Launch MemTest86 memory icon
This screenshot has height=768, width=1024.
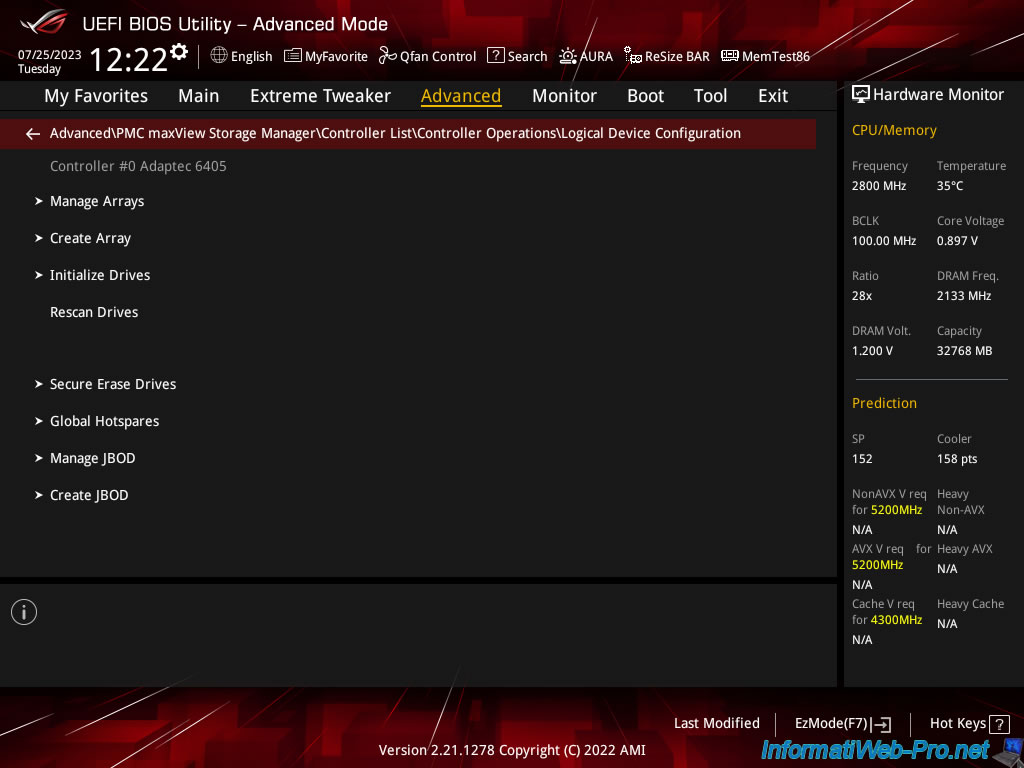tap(730, 56)
